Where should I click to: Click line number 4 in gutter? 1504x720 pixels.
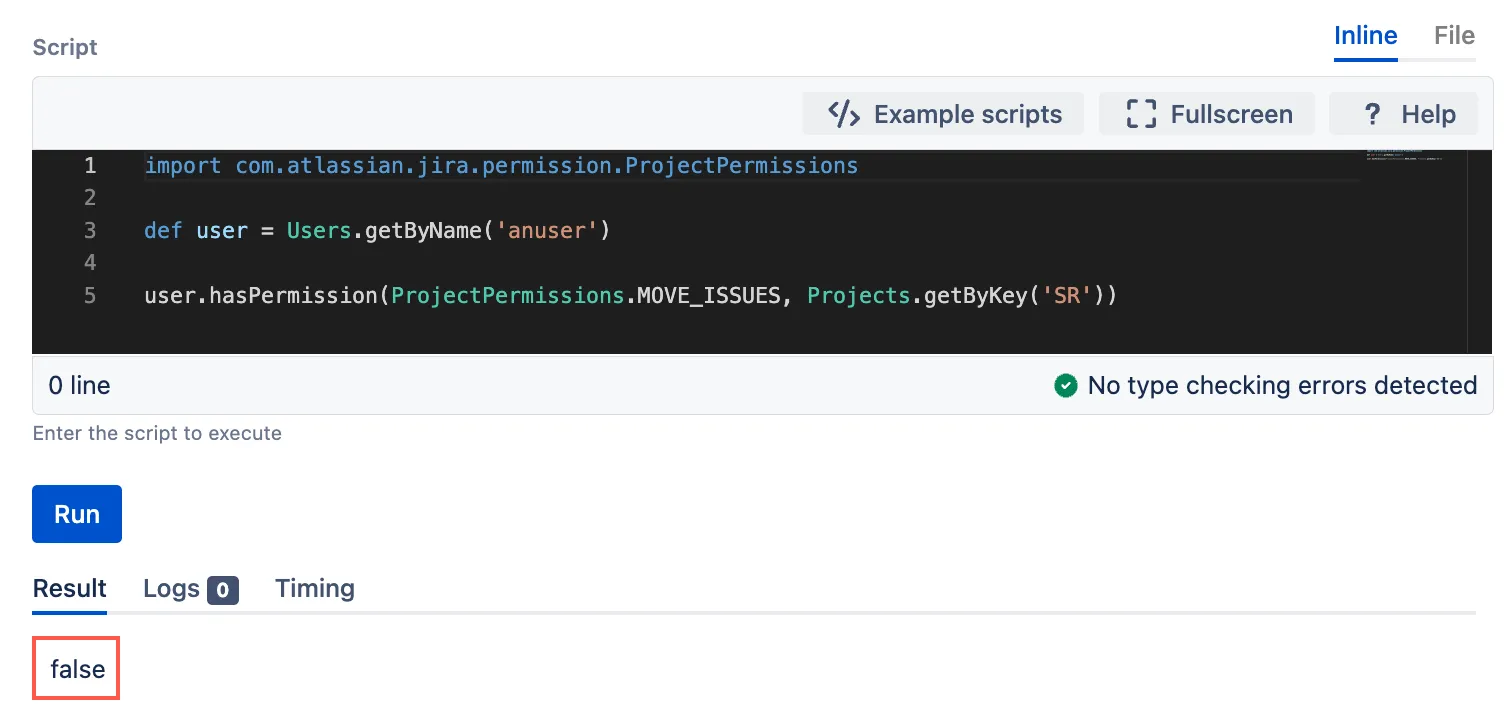(x=90, y=263)
